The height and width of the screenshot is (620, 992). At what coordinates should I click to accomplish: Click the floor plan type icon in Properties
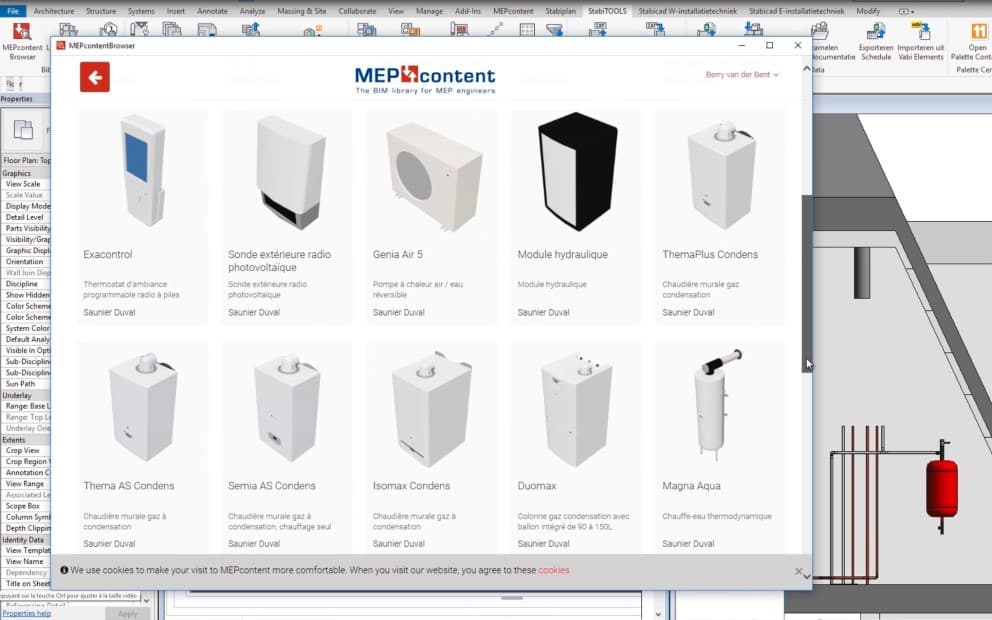tap(23, 129)
